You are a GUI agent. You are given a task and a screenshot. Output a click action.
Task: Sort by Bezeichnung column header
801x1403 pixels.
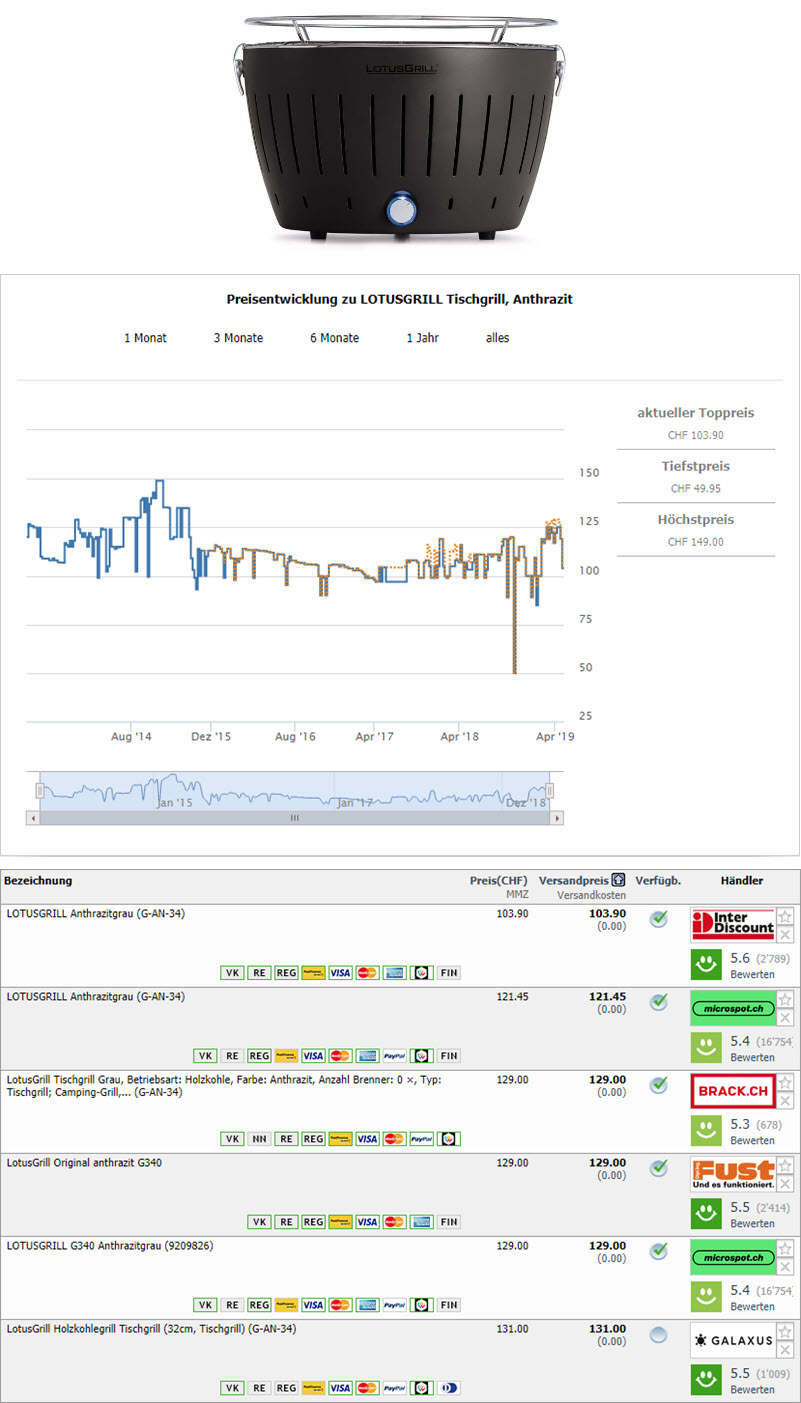(38, 881)
